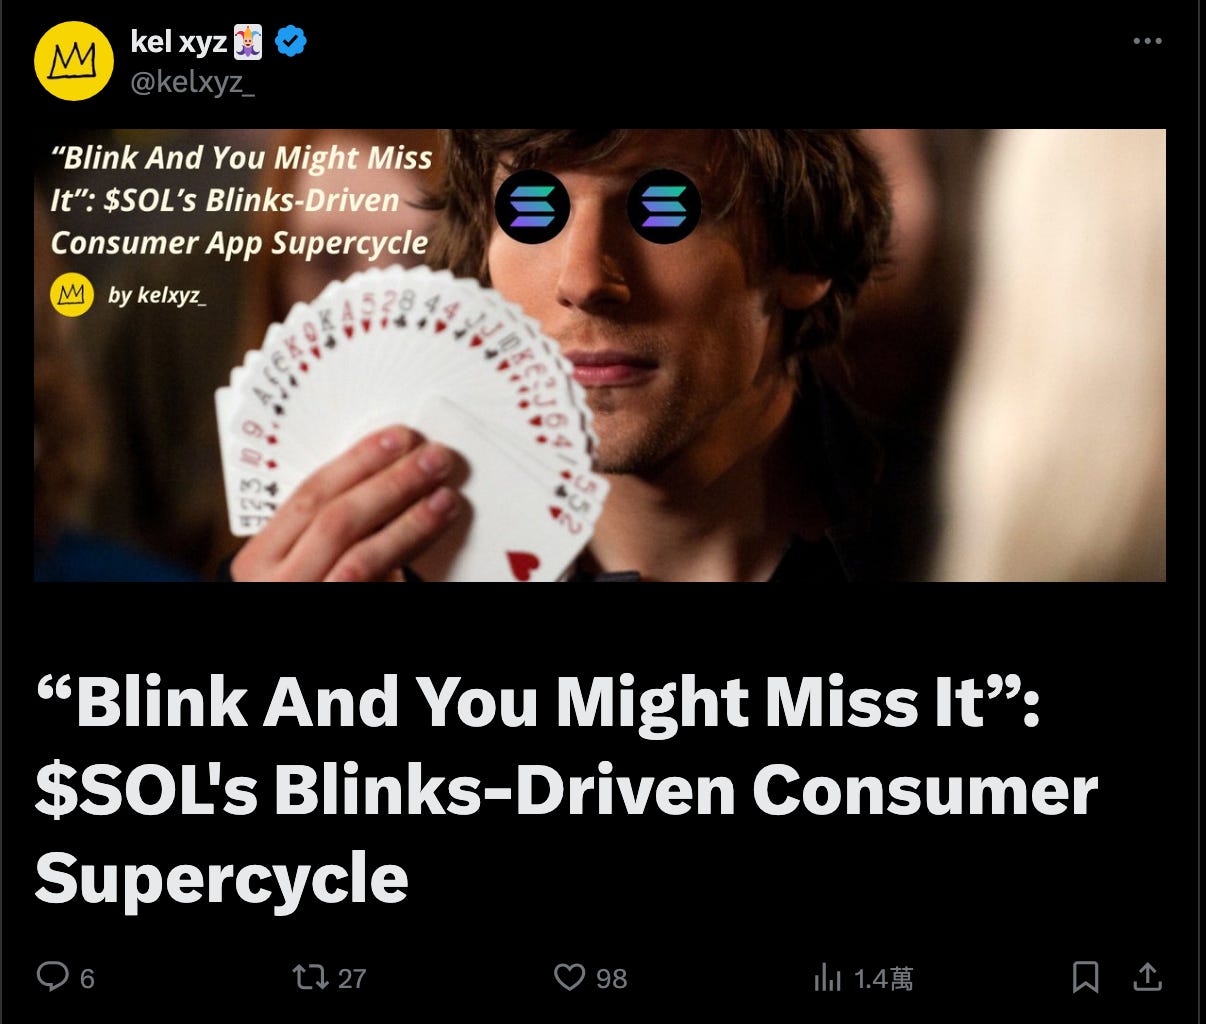The height and width of the screenshot is (1024, 1206).
Task: Open the kel xyz display name
Action: 179,42
